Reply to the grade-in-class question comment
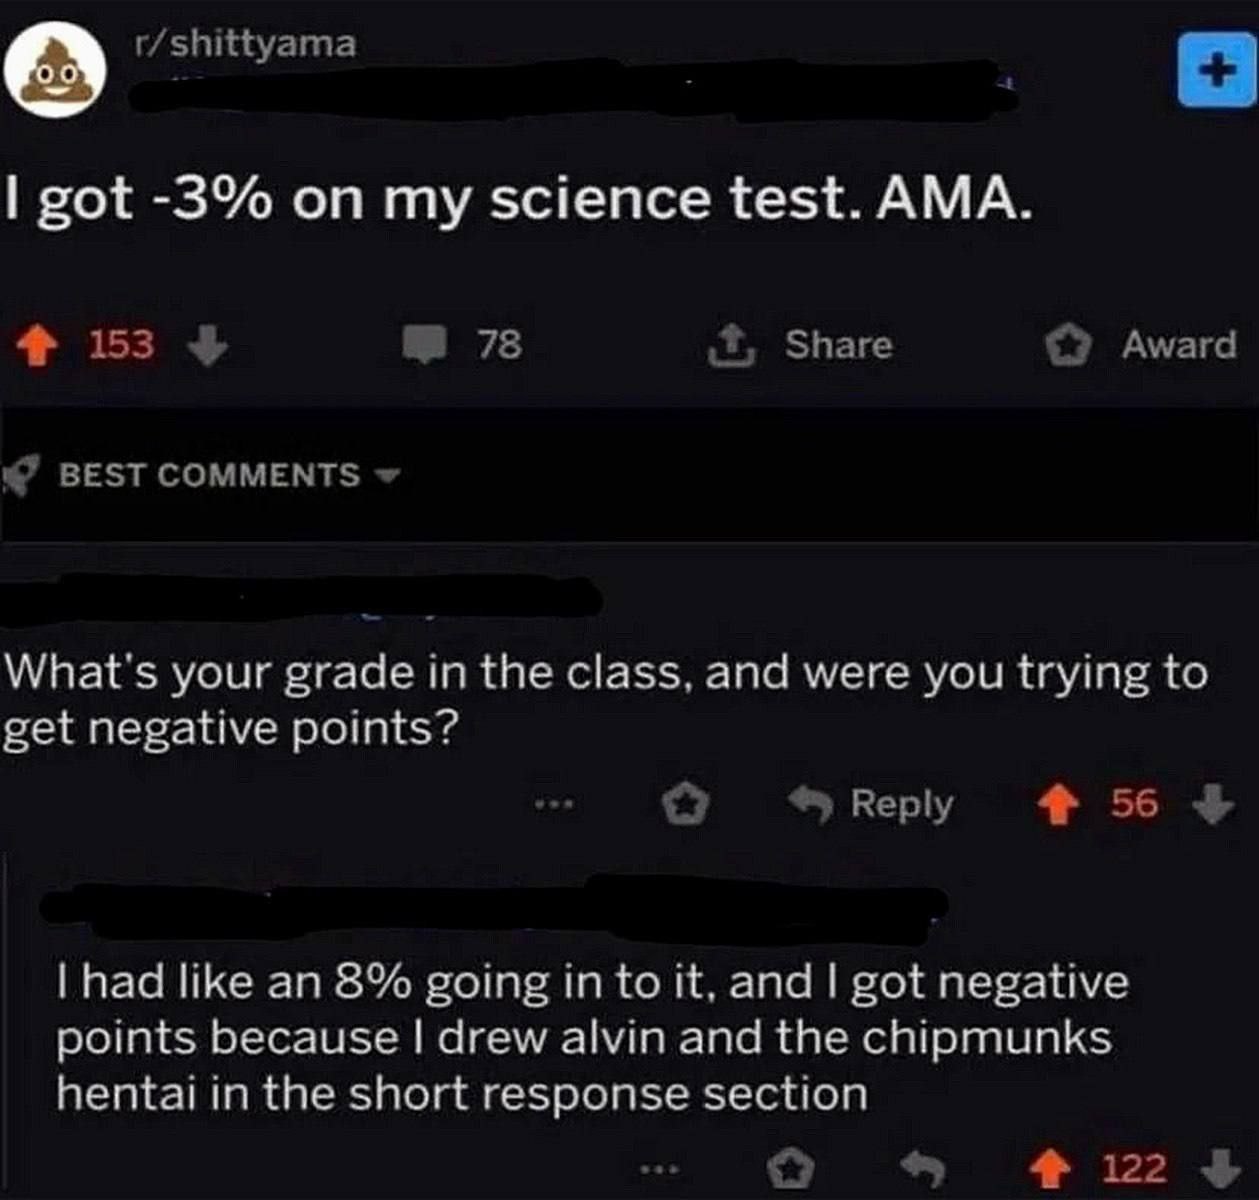This screenshot has height=1200, width=1259. 872,803
